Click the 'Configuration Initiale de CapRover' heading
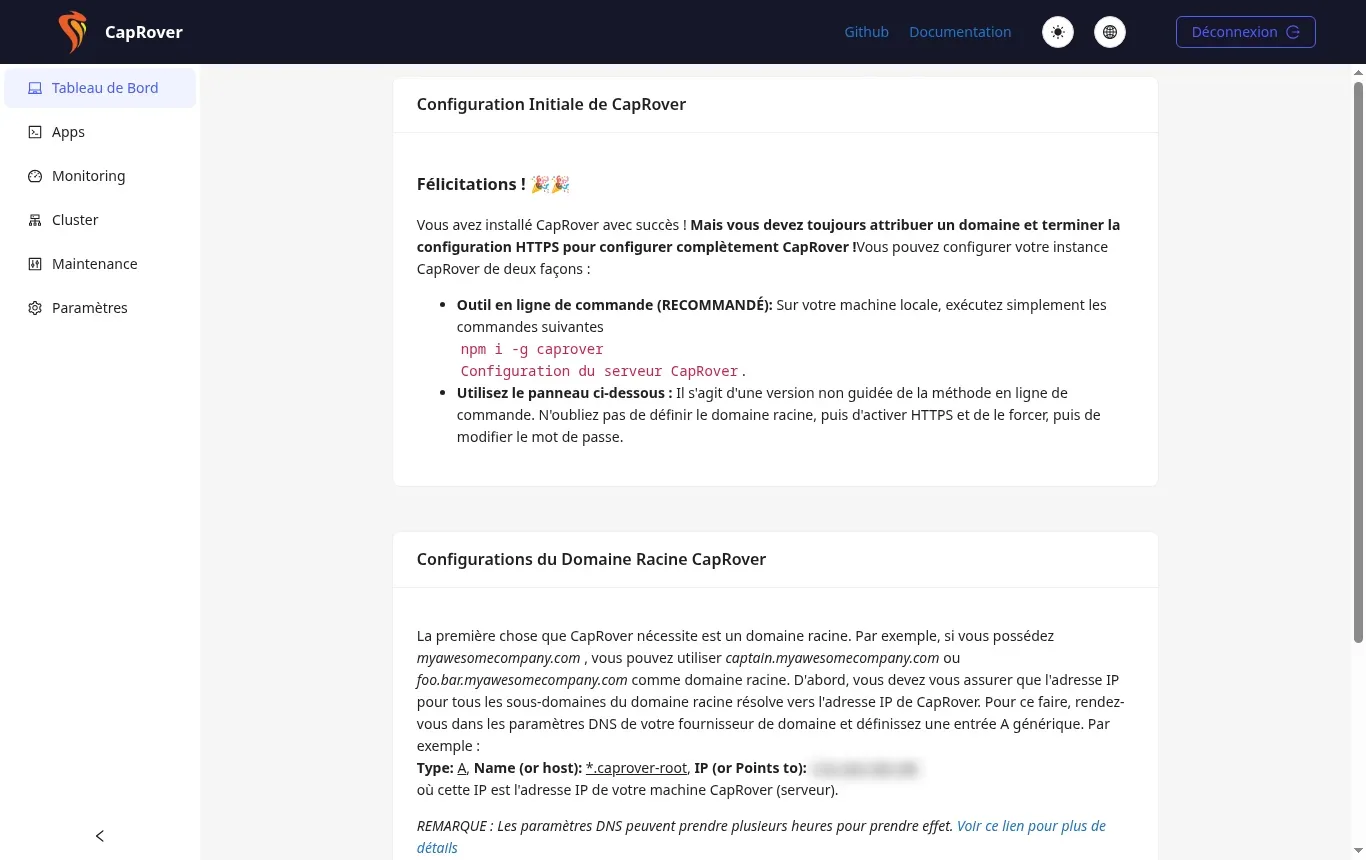Screen dimensions: 1366x860 pos(551,104)
